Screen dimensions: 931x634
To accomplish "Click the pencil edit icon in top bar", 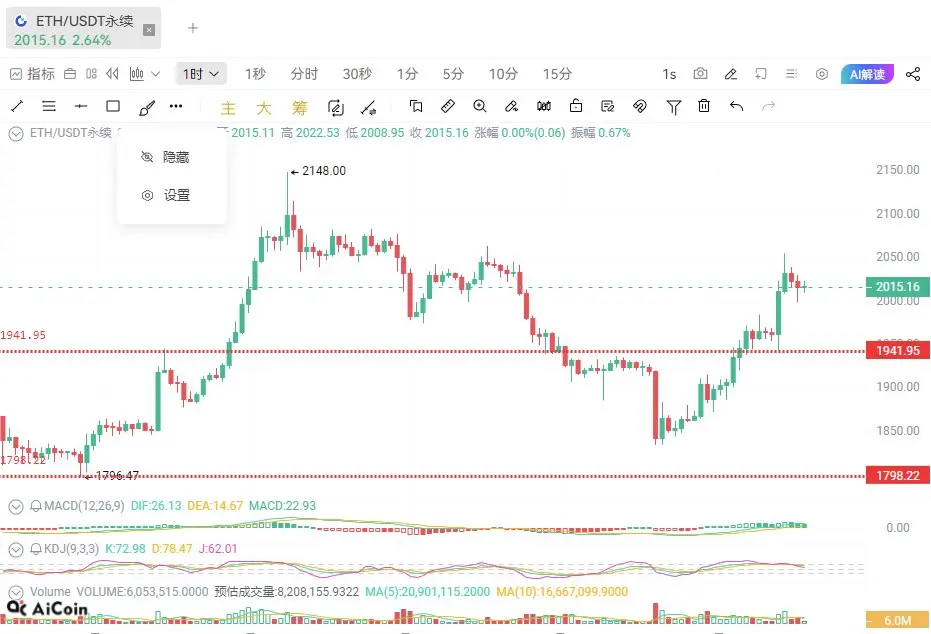I will [x=731, y=74].
